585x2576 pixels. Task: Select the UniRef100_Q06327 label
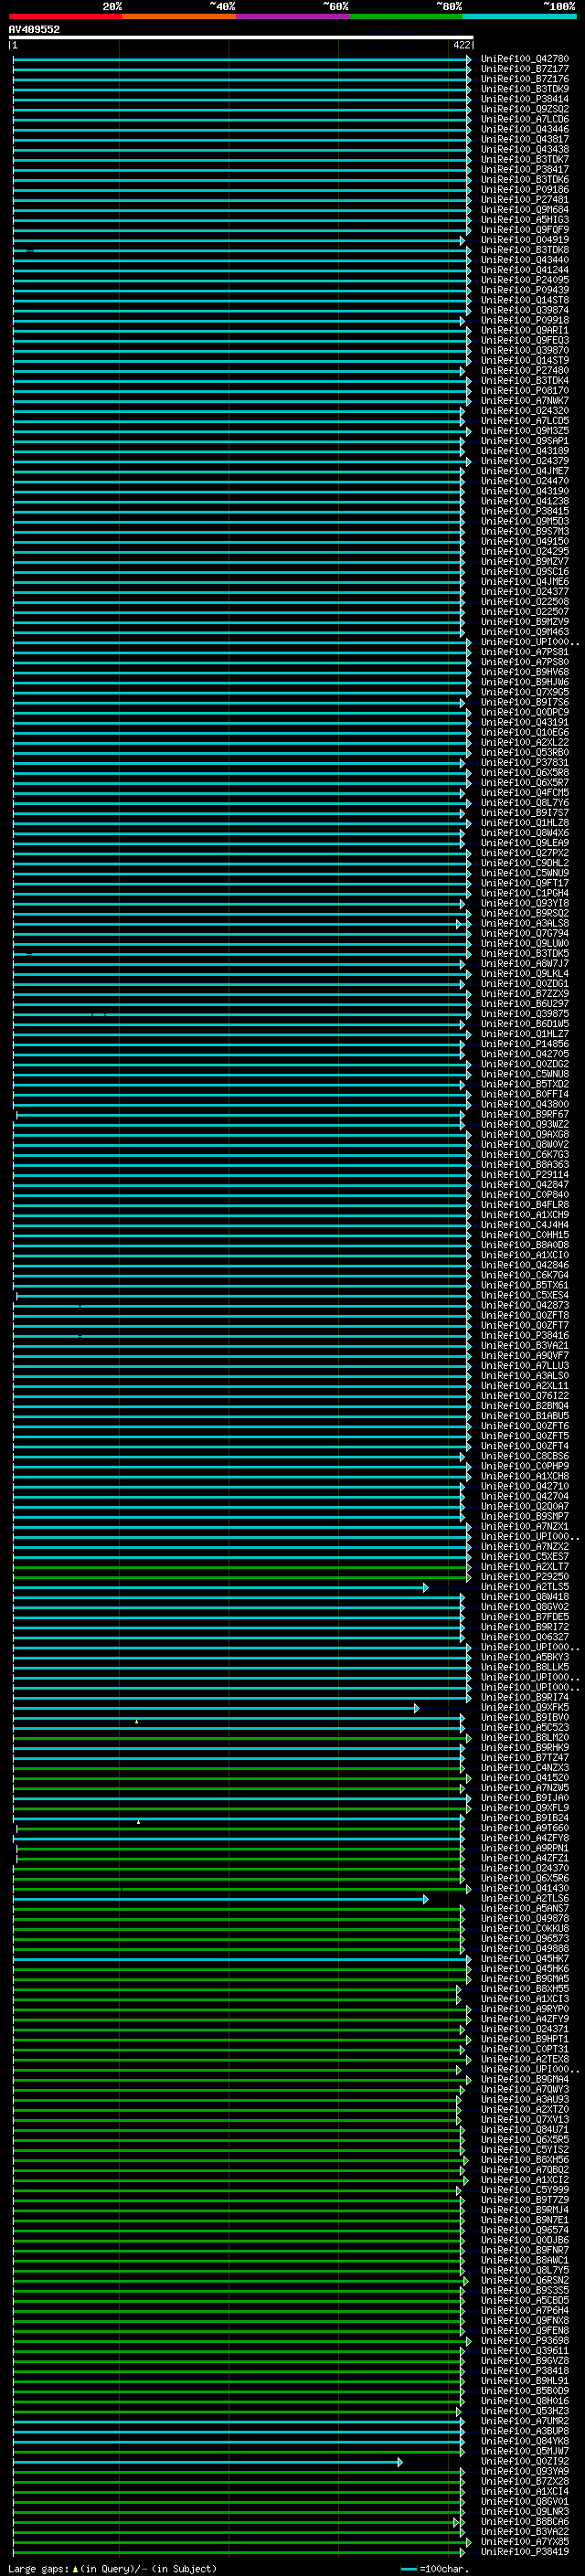[x=524, y=1637]
